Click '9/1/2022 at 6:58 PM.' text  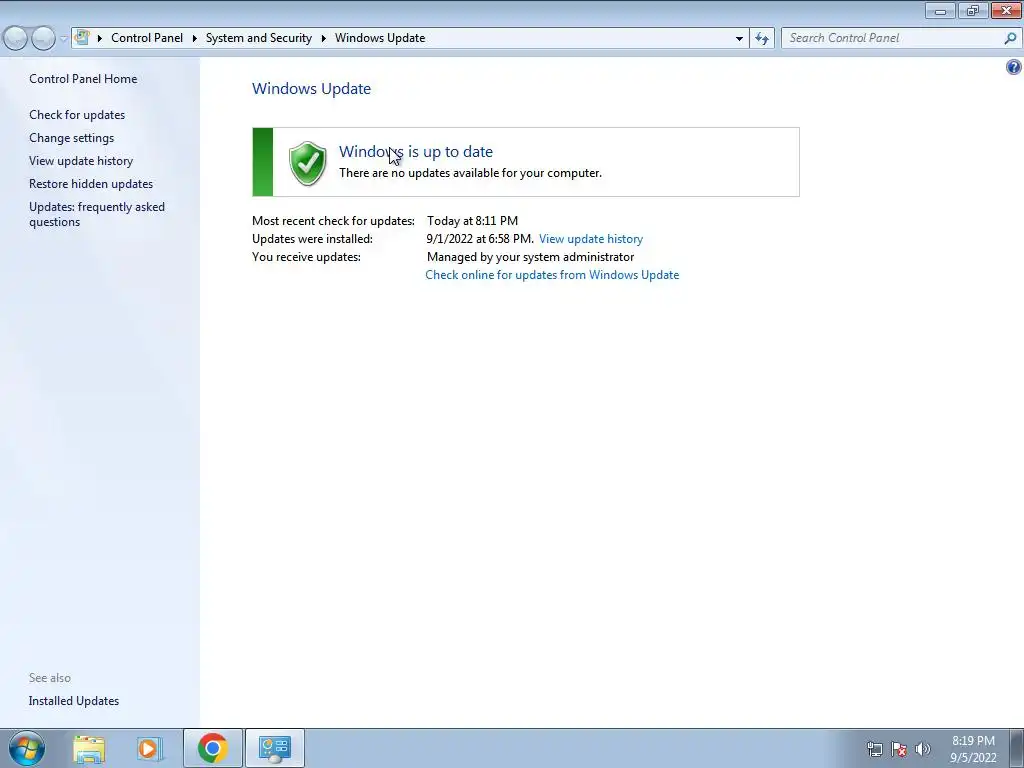[x=479, y=238]
